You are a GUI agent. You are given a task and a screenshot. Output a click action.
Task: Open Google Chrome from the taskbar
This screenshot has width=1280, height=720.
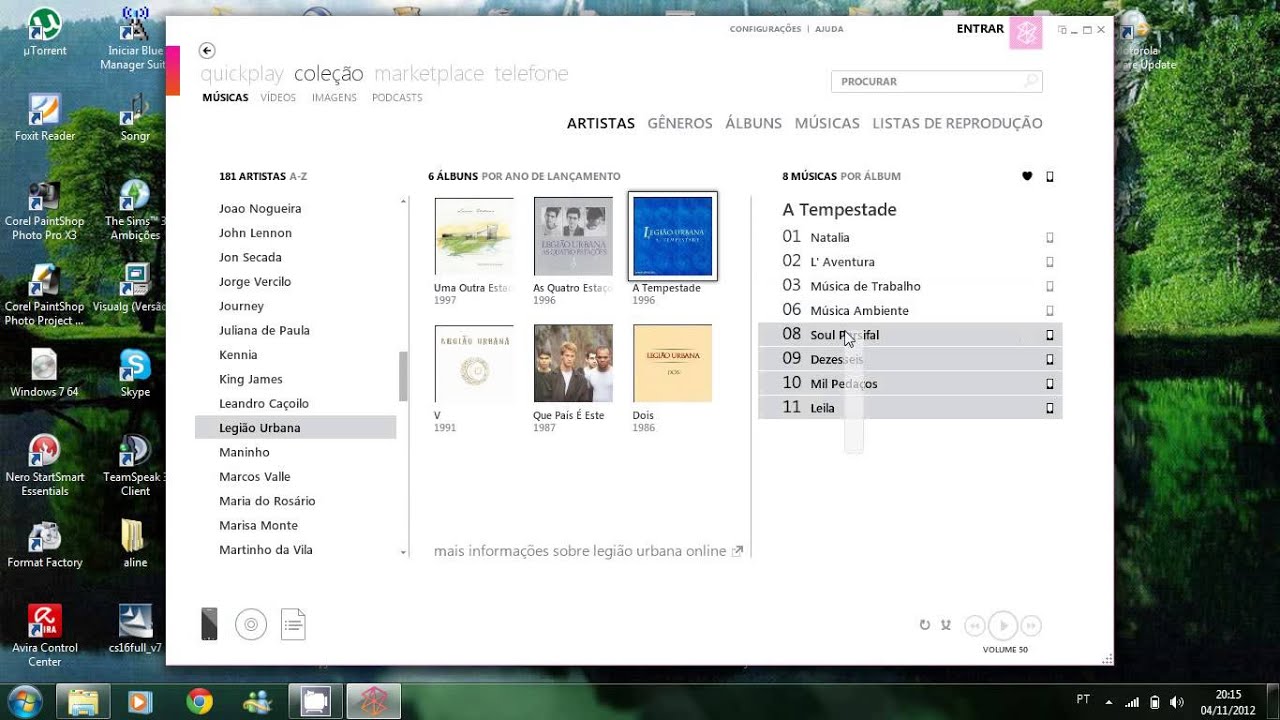coord(199,701)
